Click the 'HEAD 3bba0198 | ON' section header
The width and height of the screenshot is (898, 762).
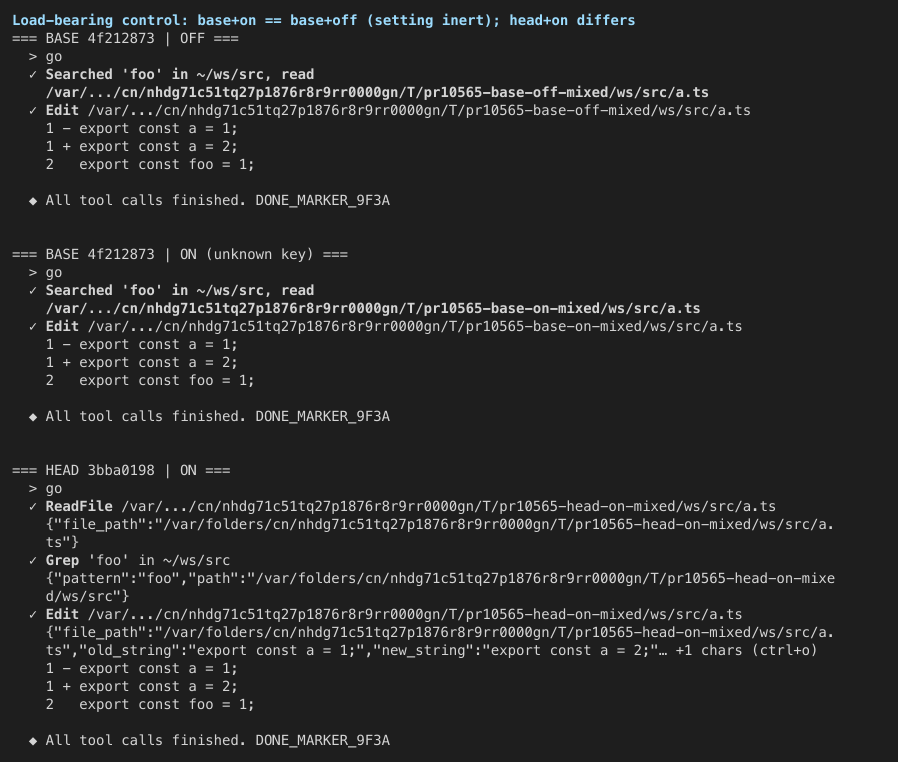(121, 470)
